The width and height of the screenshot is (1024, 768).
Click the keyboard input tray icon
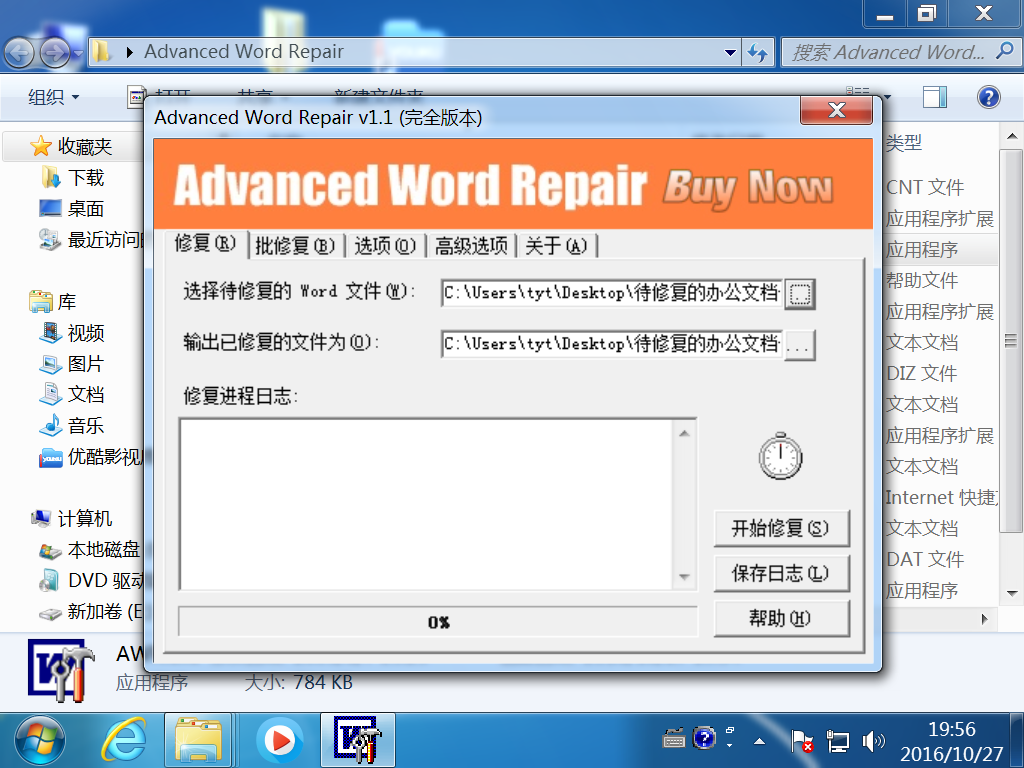pos(674,739)
